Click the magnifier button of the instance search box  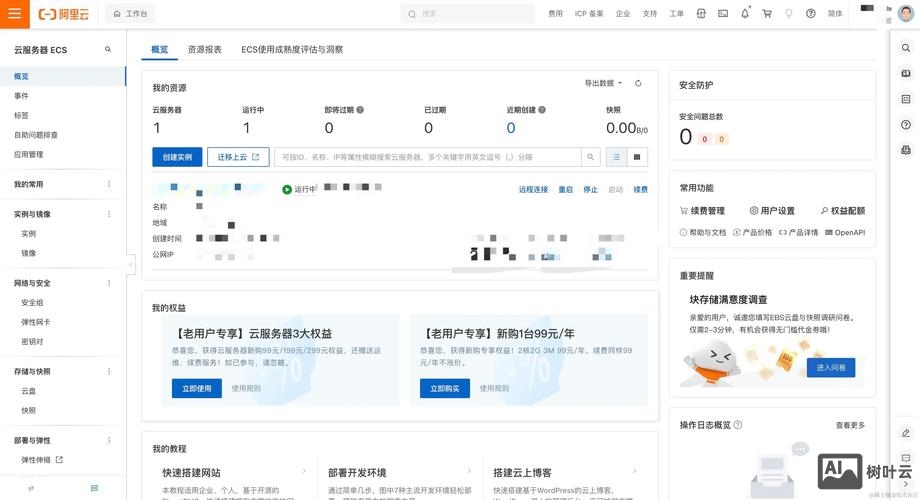pos(590,157)
